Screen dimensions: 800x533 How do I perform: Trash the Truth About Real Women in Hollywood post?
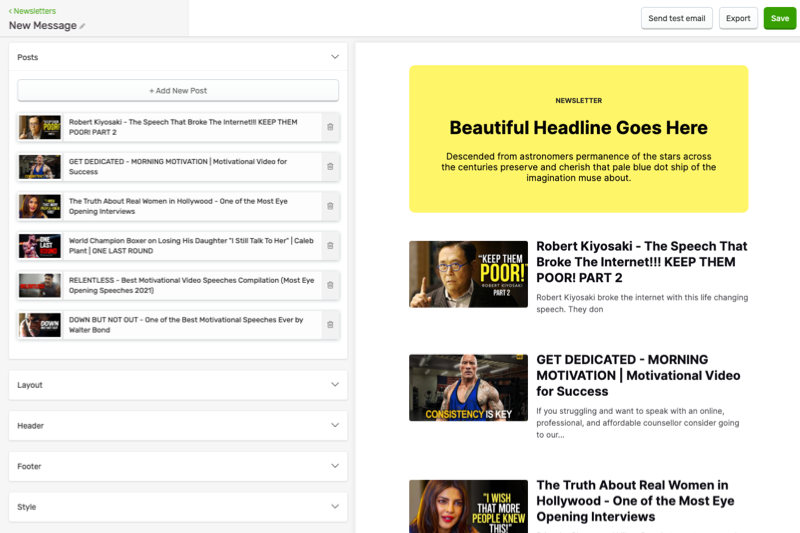pyautogui.click(x=330, y=206)
